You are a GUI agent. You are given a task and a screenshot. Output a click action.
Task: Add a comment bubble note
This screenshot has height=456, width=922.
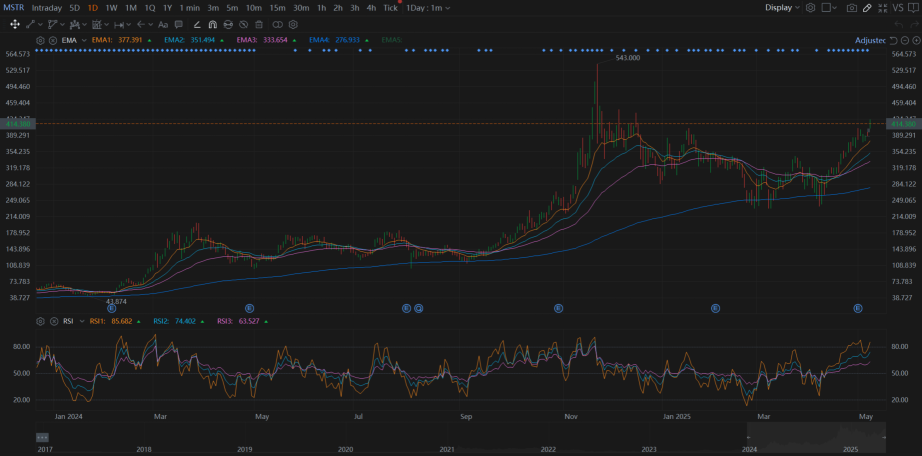[179, 25]
